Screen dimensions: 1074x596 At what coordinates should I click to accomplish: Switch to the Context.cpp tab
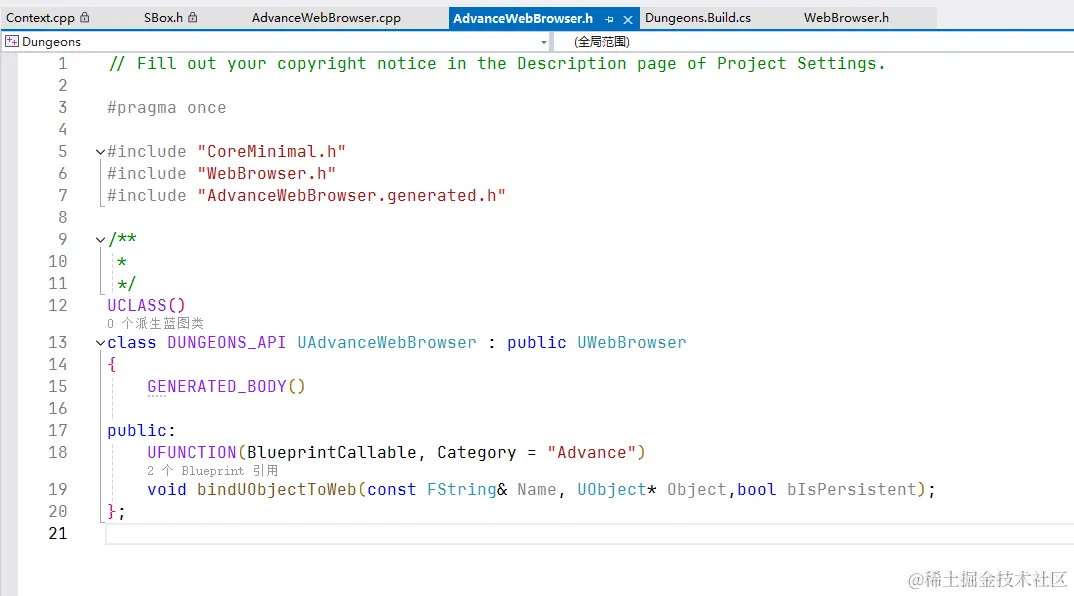coord(40,17)
